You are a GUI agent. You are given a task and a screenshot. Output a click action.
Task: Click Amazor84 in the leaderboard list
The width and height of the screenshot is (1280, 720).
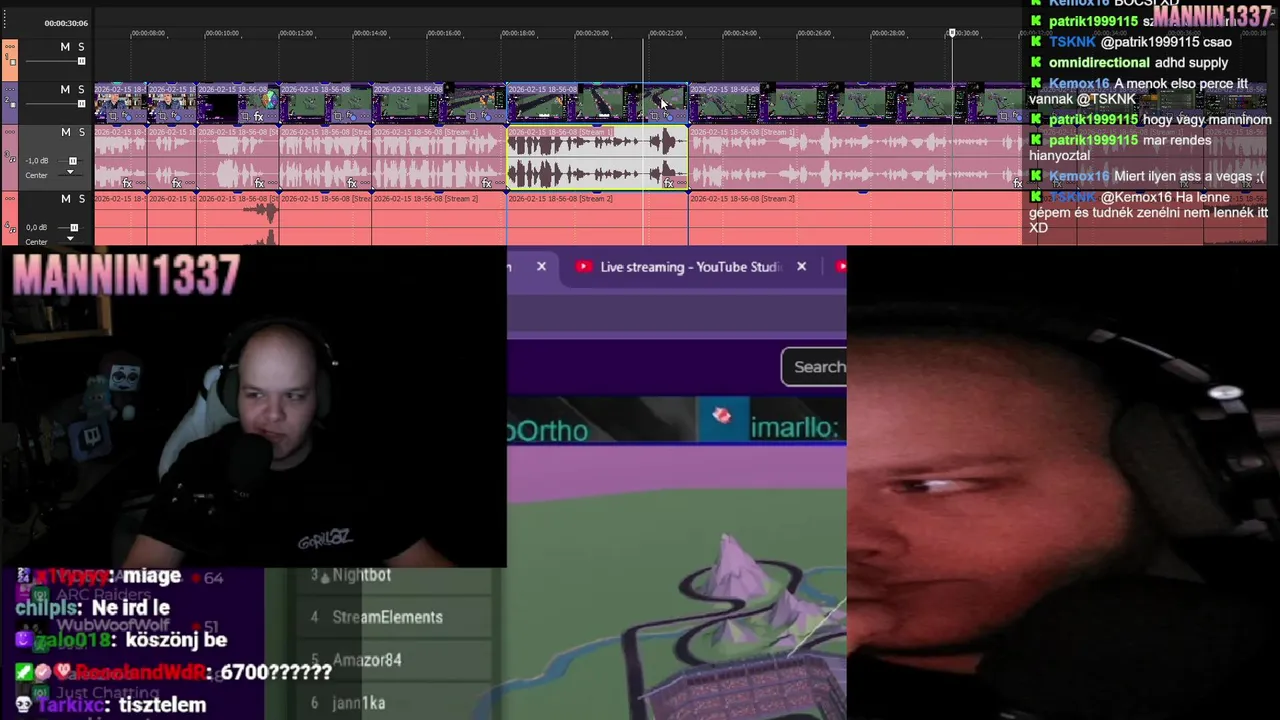pyautogui.click(x=367, y=660)
